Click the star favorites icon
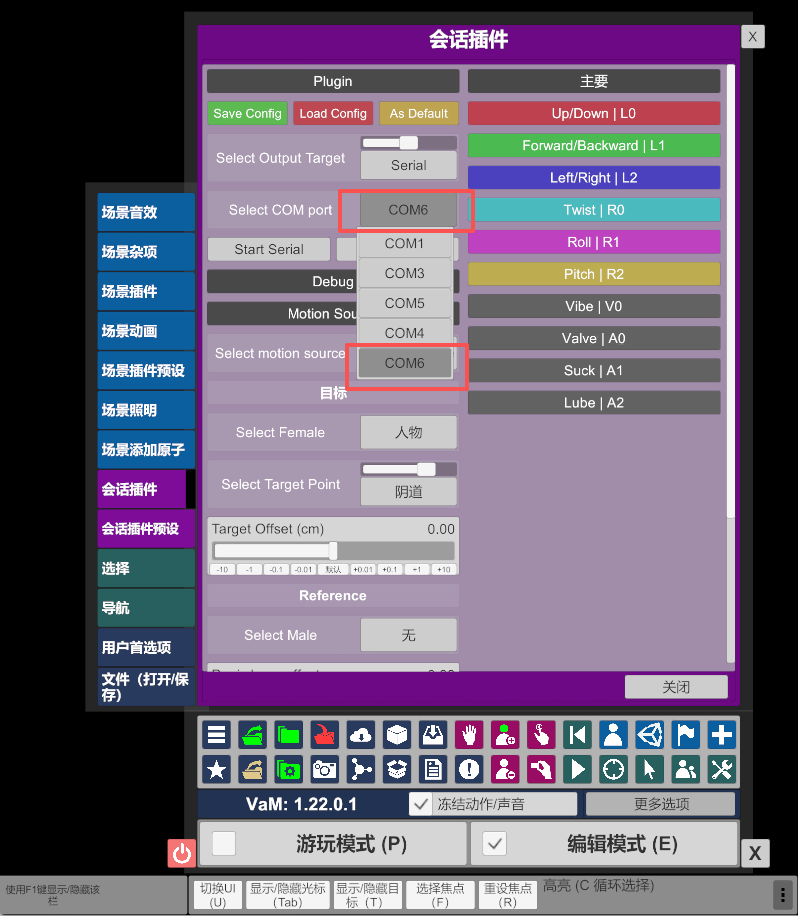This screenshot has width=798, height=916. click(217, 769)
